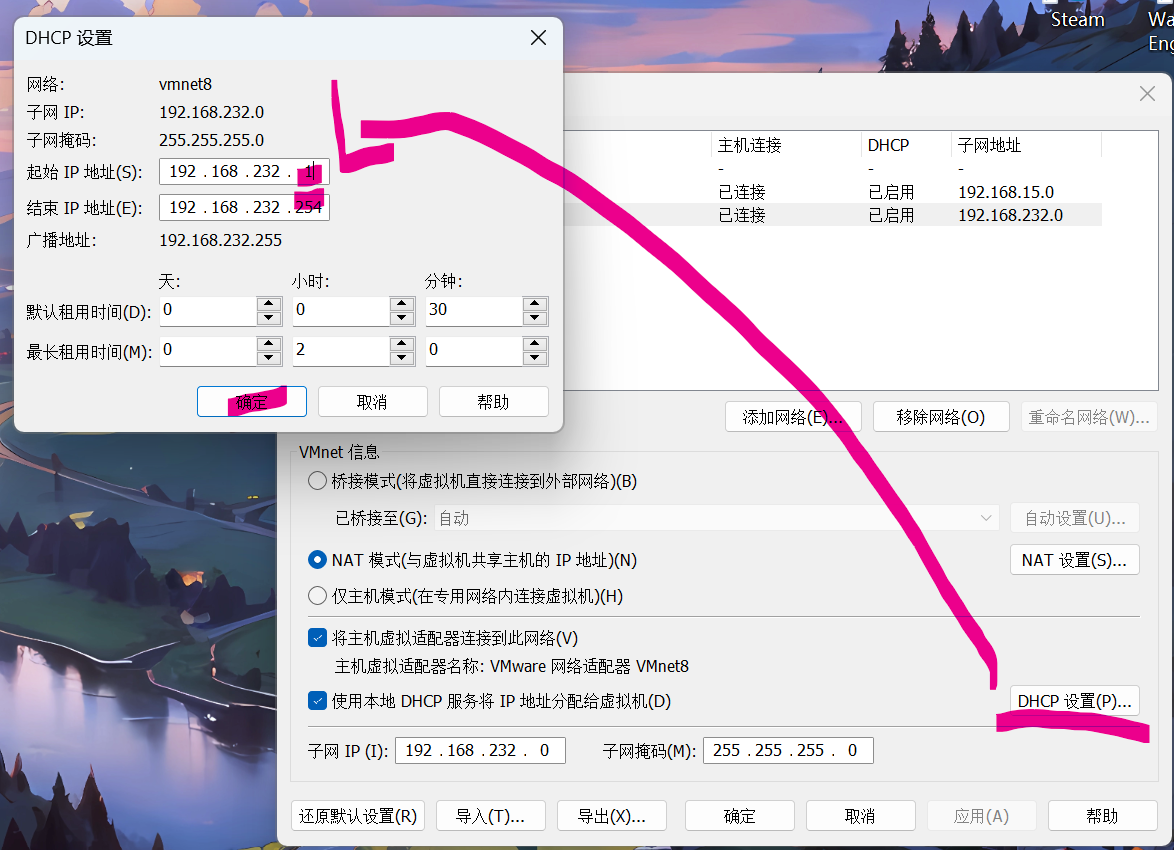Click 应用 to apply changes

981,815
